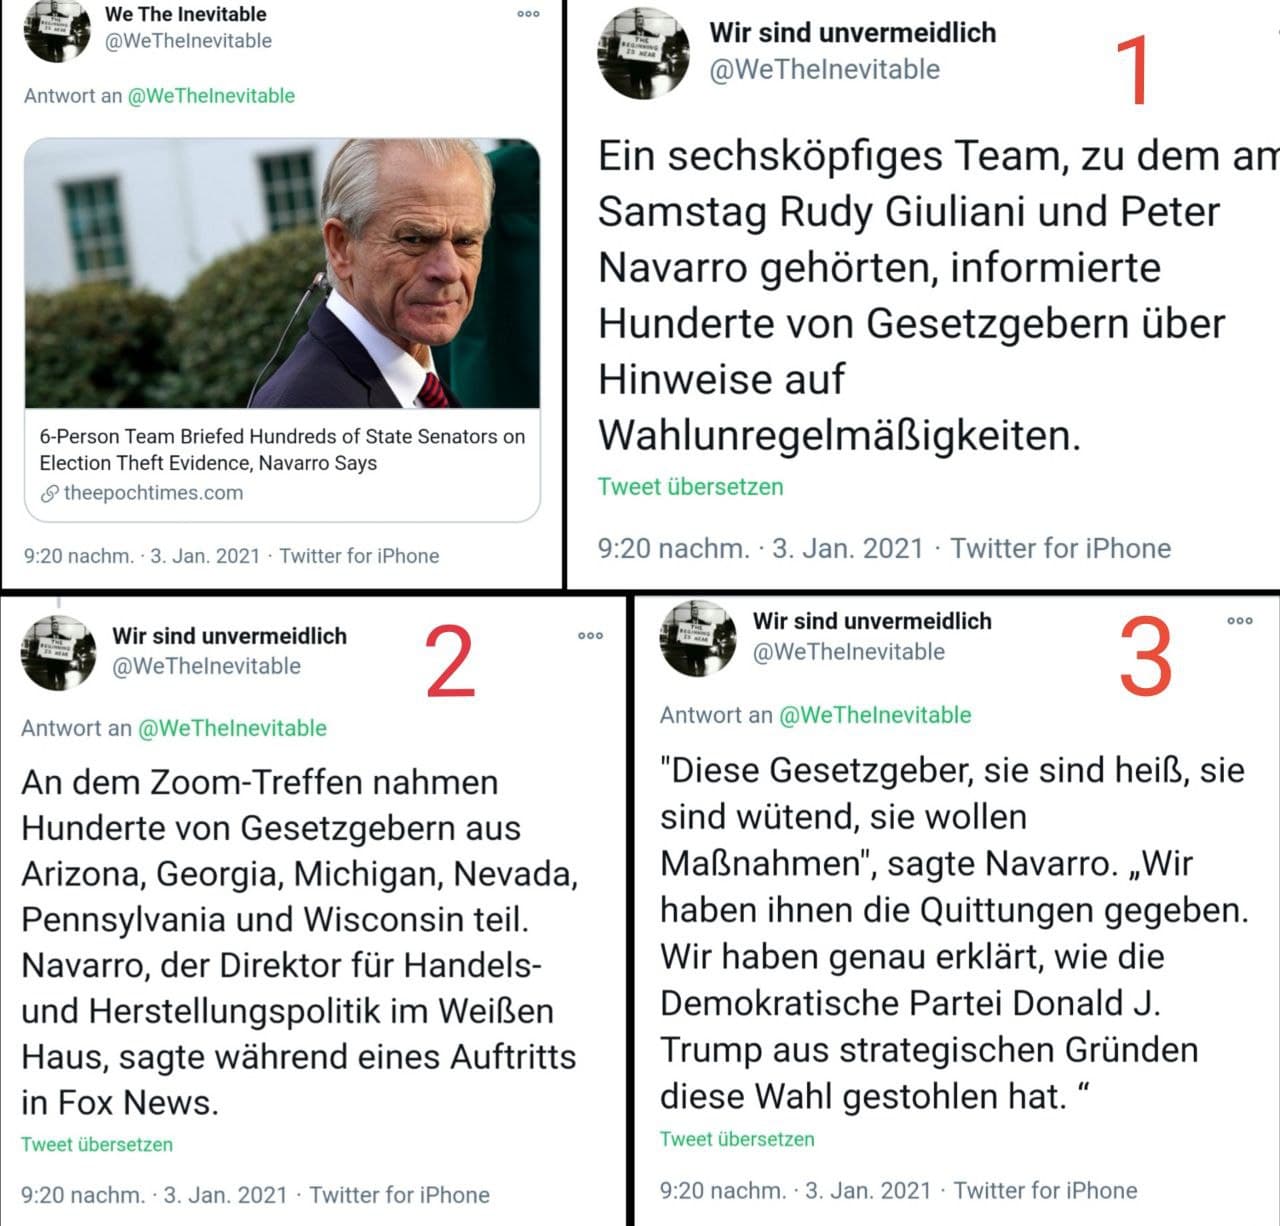Click 'Twitter for iPhone' under tweet 3
The width and height of the screenshot is (1280, 1226).
point(1045,1190)
